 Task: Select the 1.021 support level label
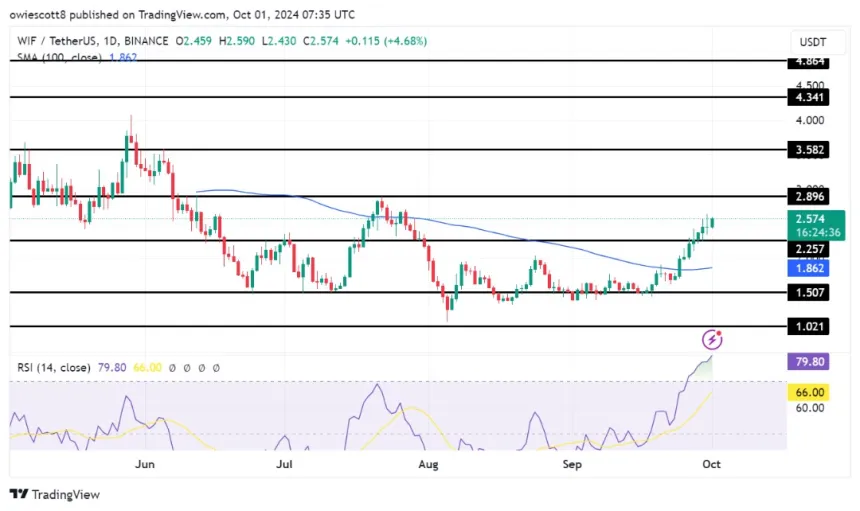(x=811, y=326)
